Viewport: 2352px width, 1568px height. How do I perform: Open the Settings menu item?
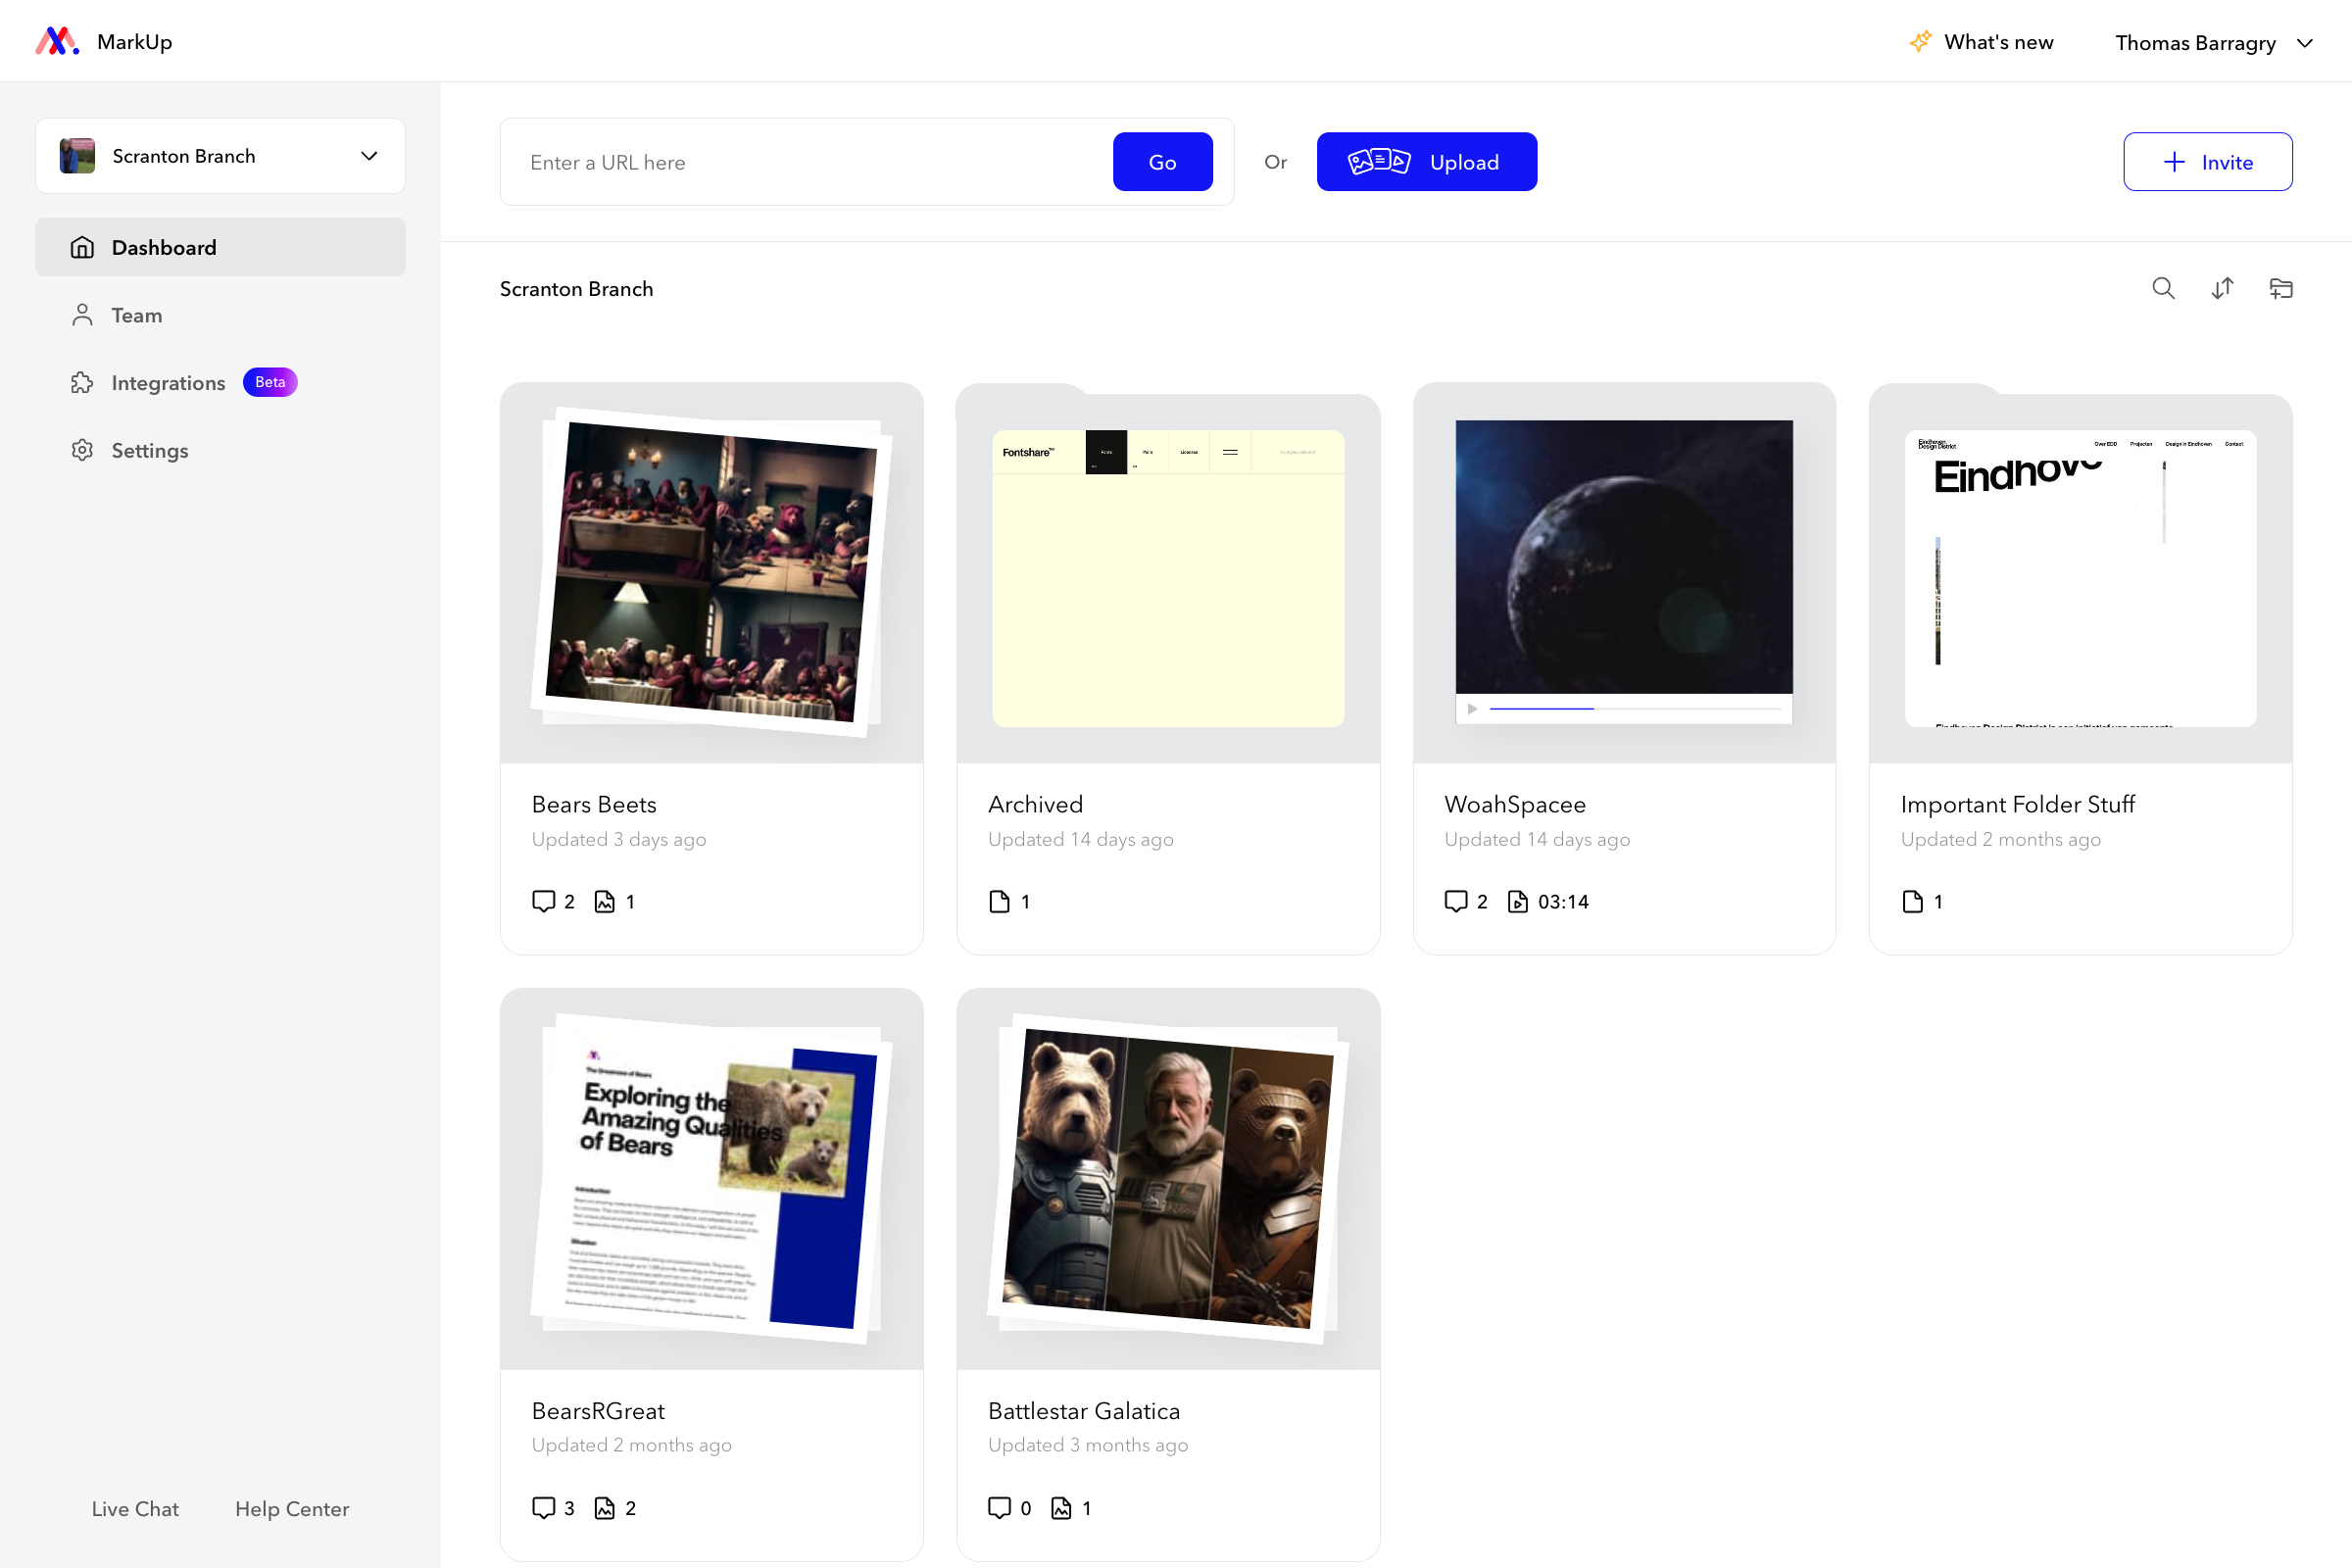(149, 450)
